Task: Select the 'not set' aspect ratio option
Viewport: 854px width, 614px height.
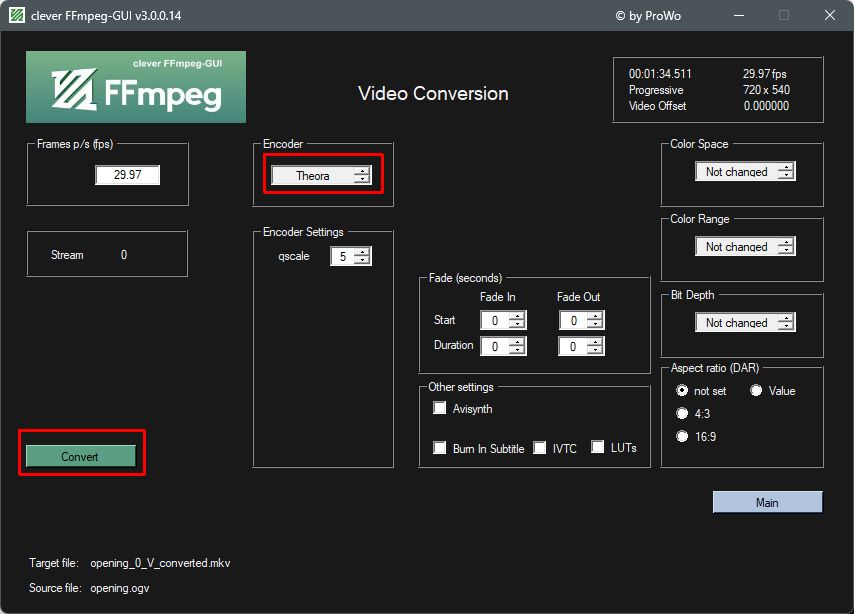Action: 682,390
